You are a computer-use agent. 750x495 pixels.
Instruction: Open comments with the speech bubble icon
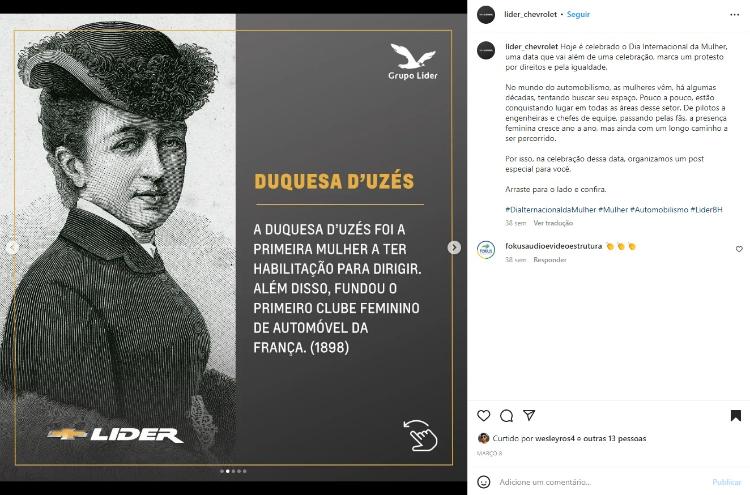click(506, 416)
